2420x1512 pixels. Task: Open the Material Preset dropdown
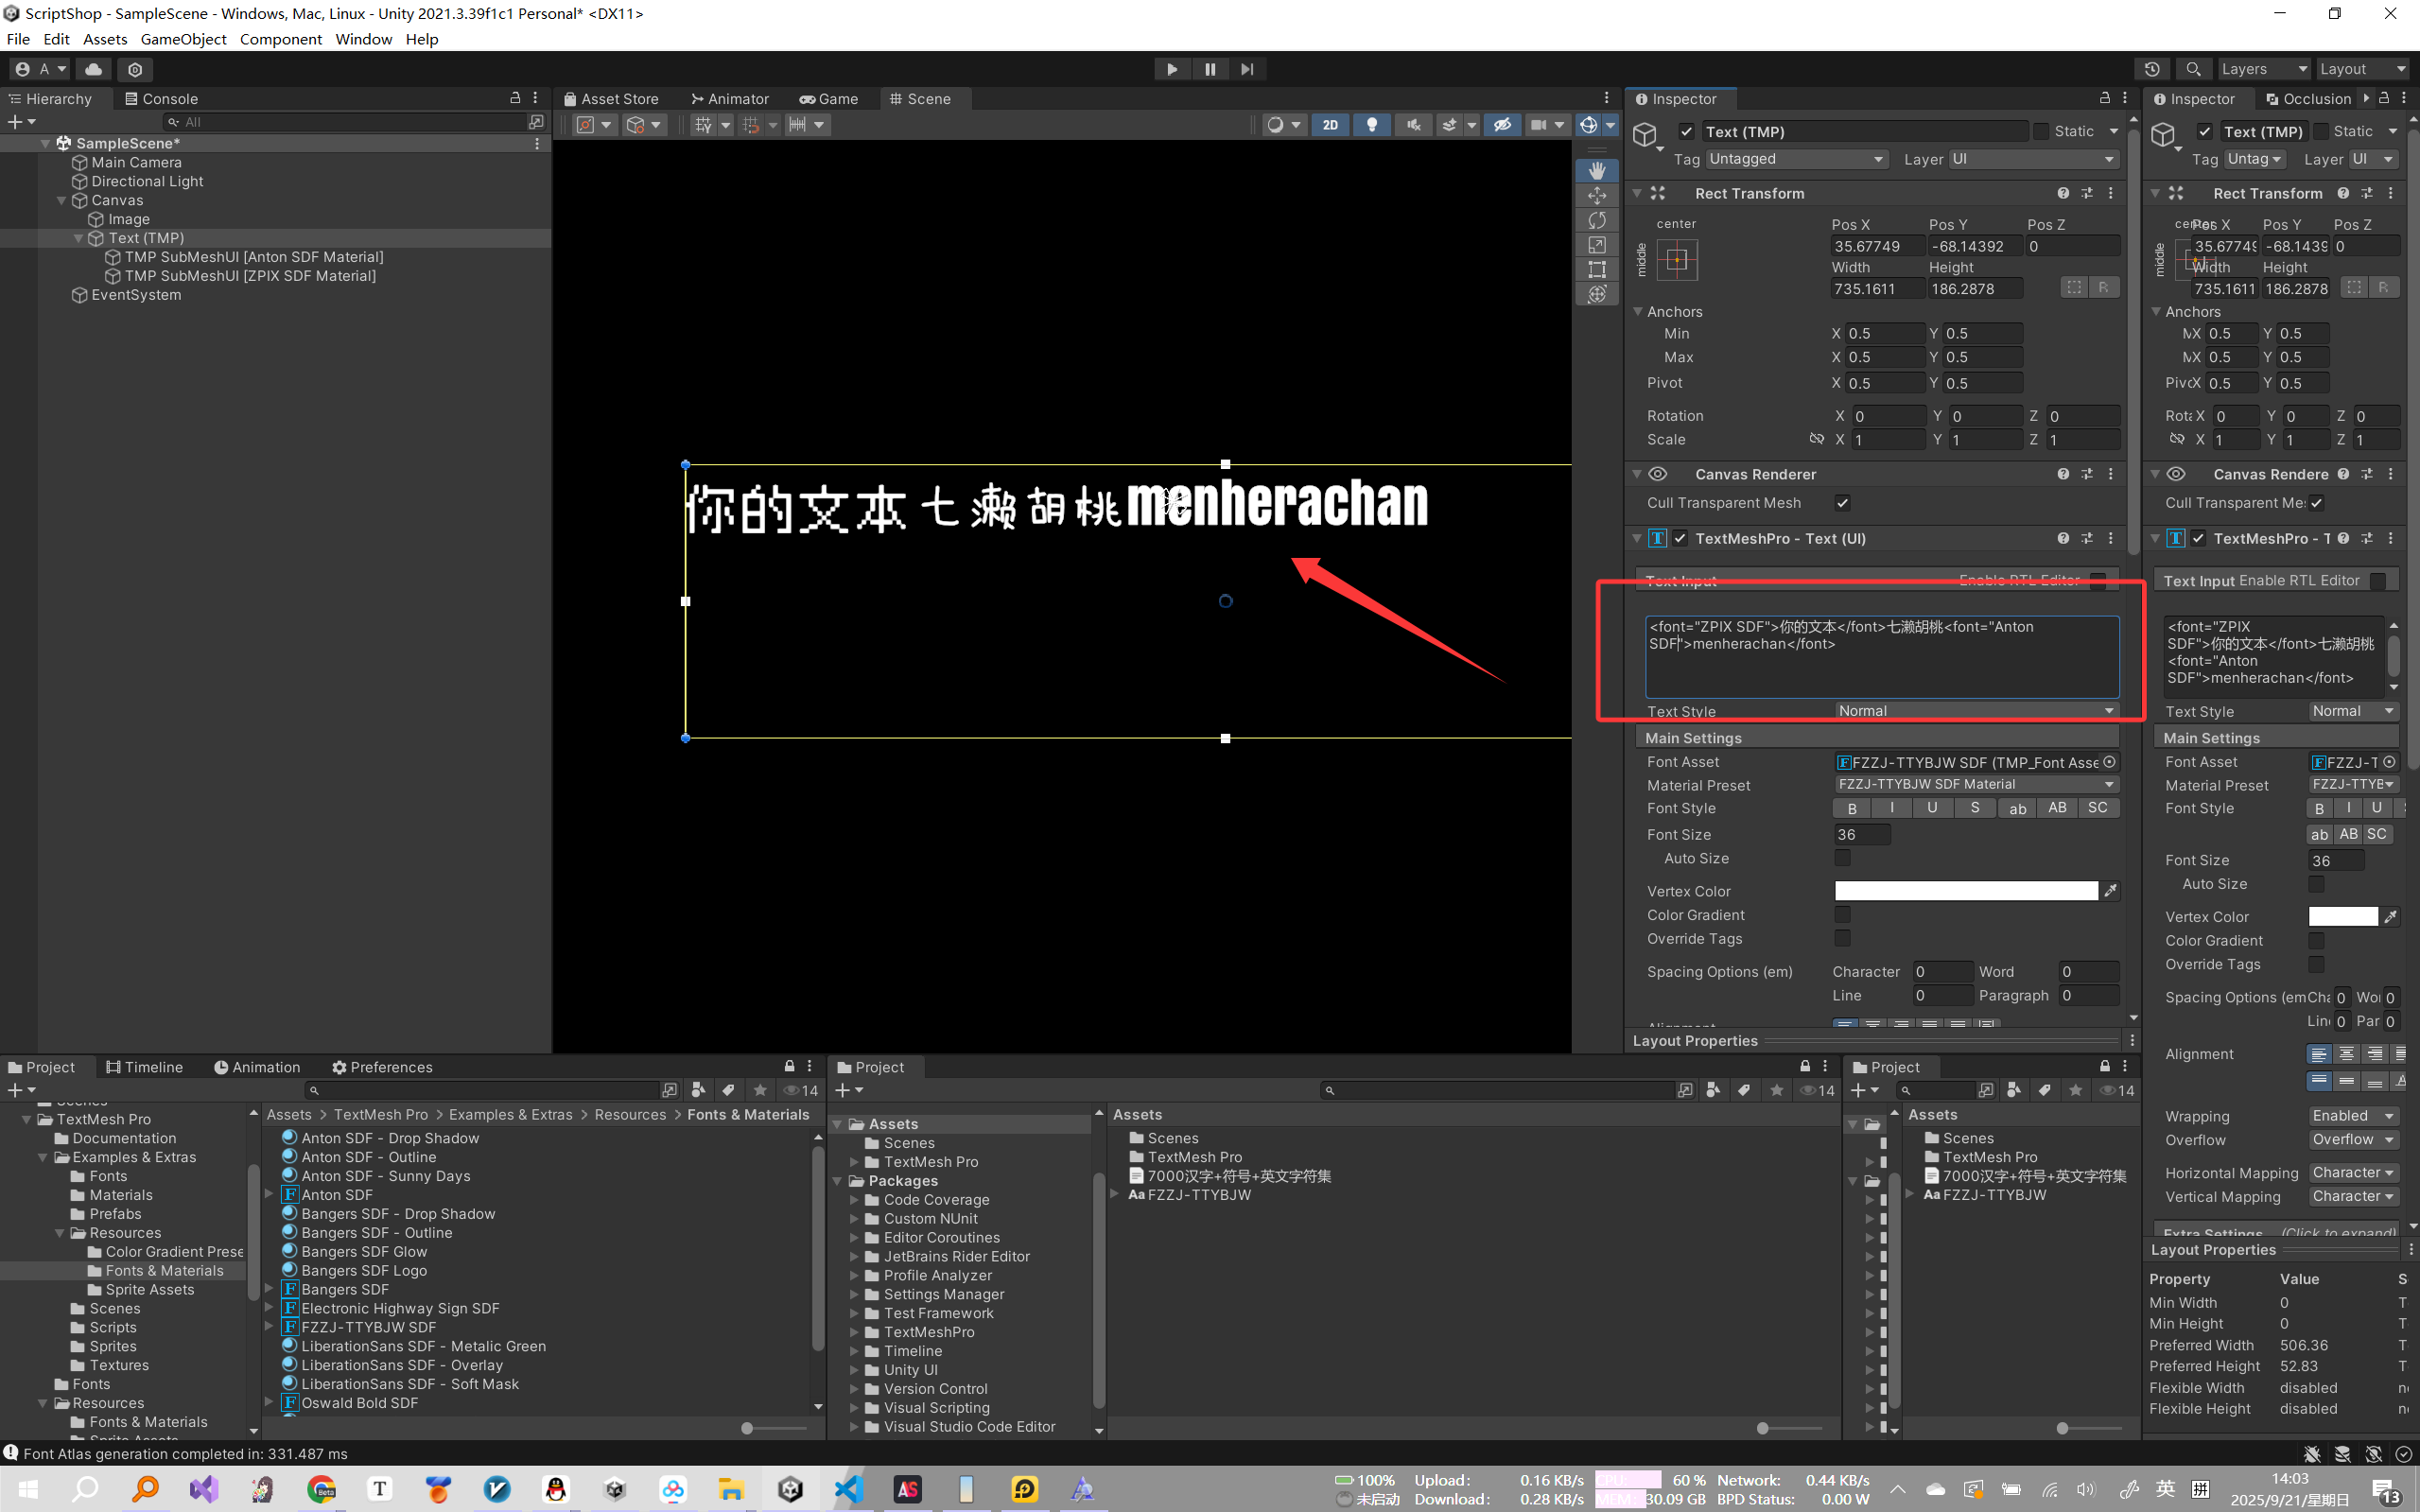point(1975,785)
